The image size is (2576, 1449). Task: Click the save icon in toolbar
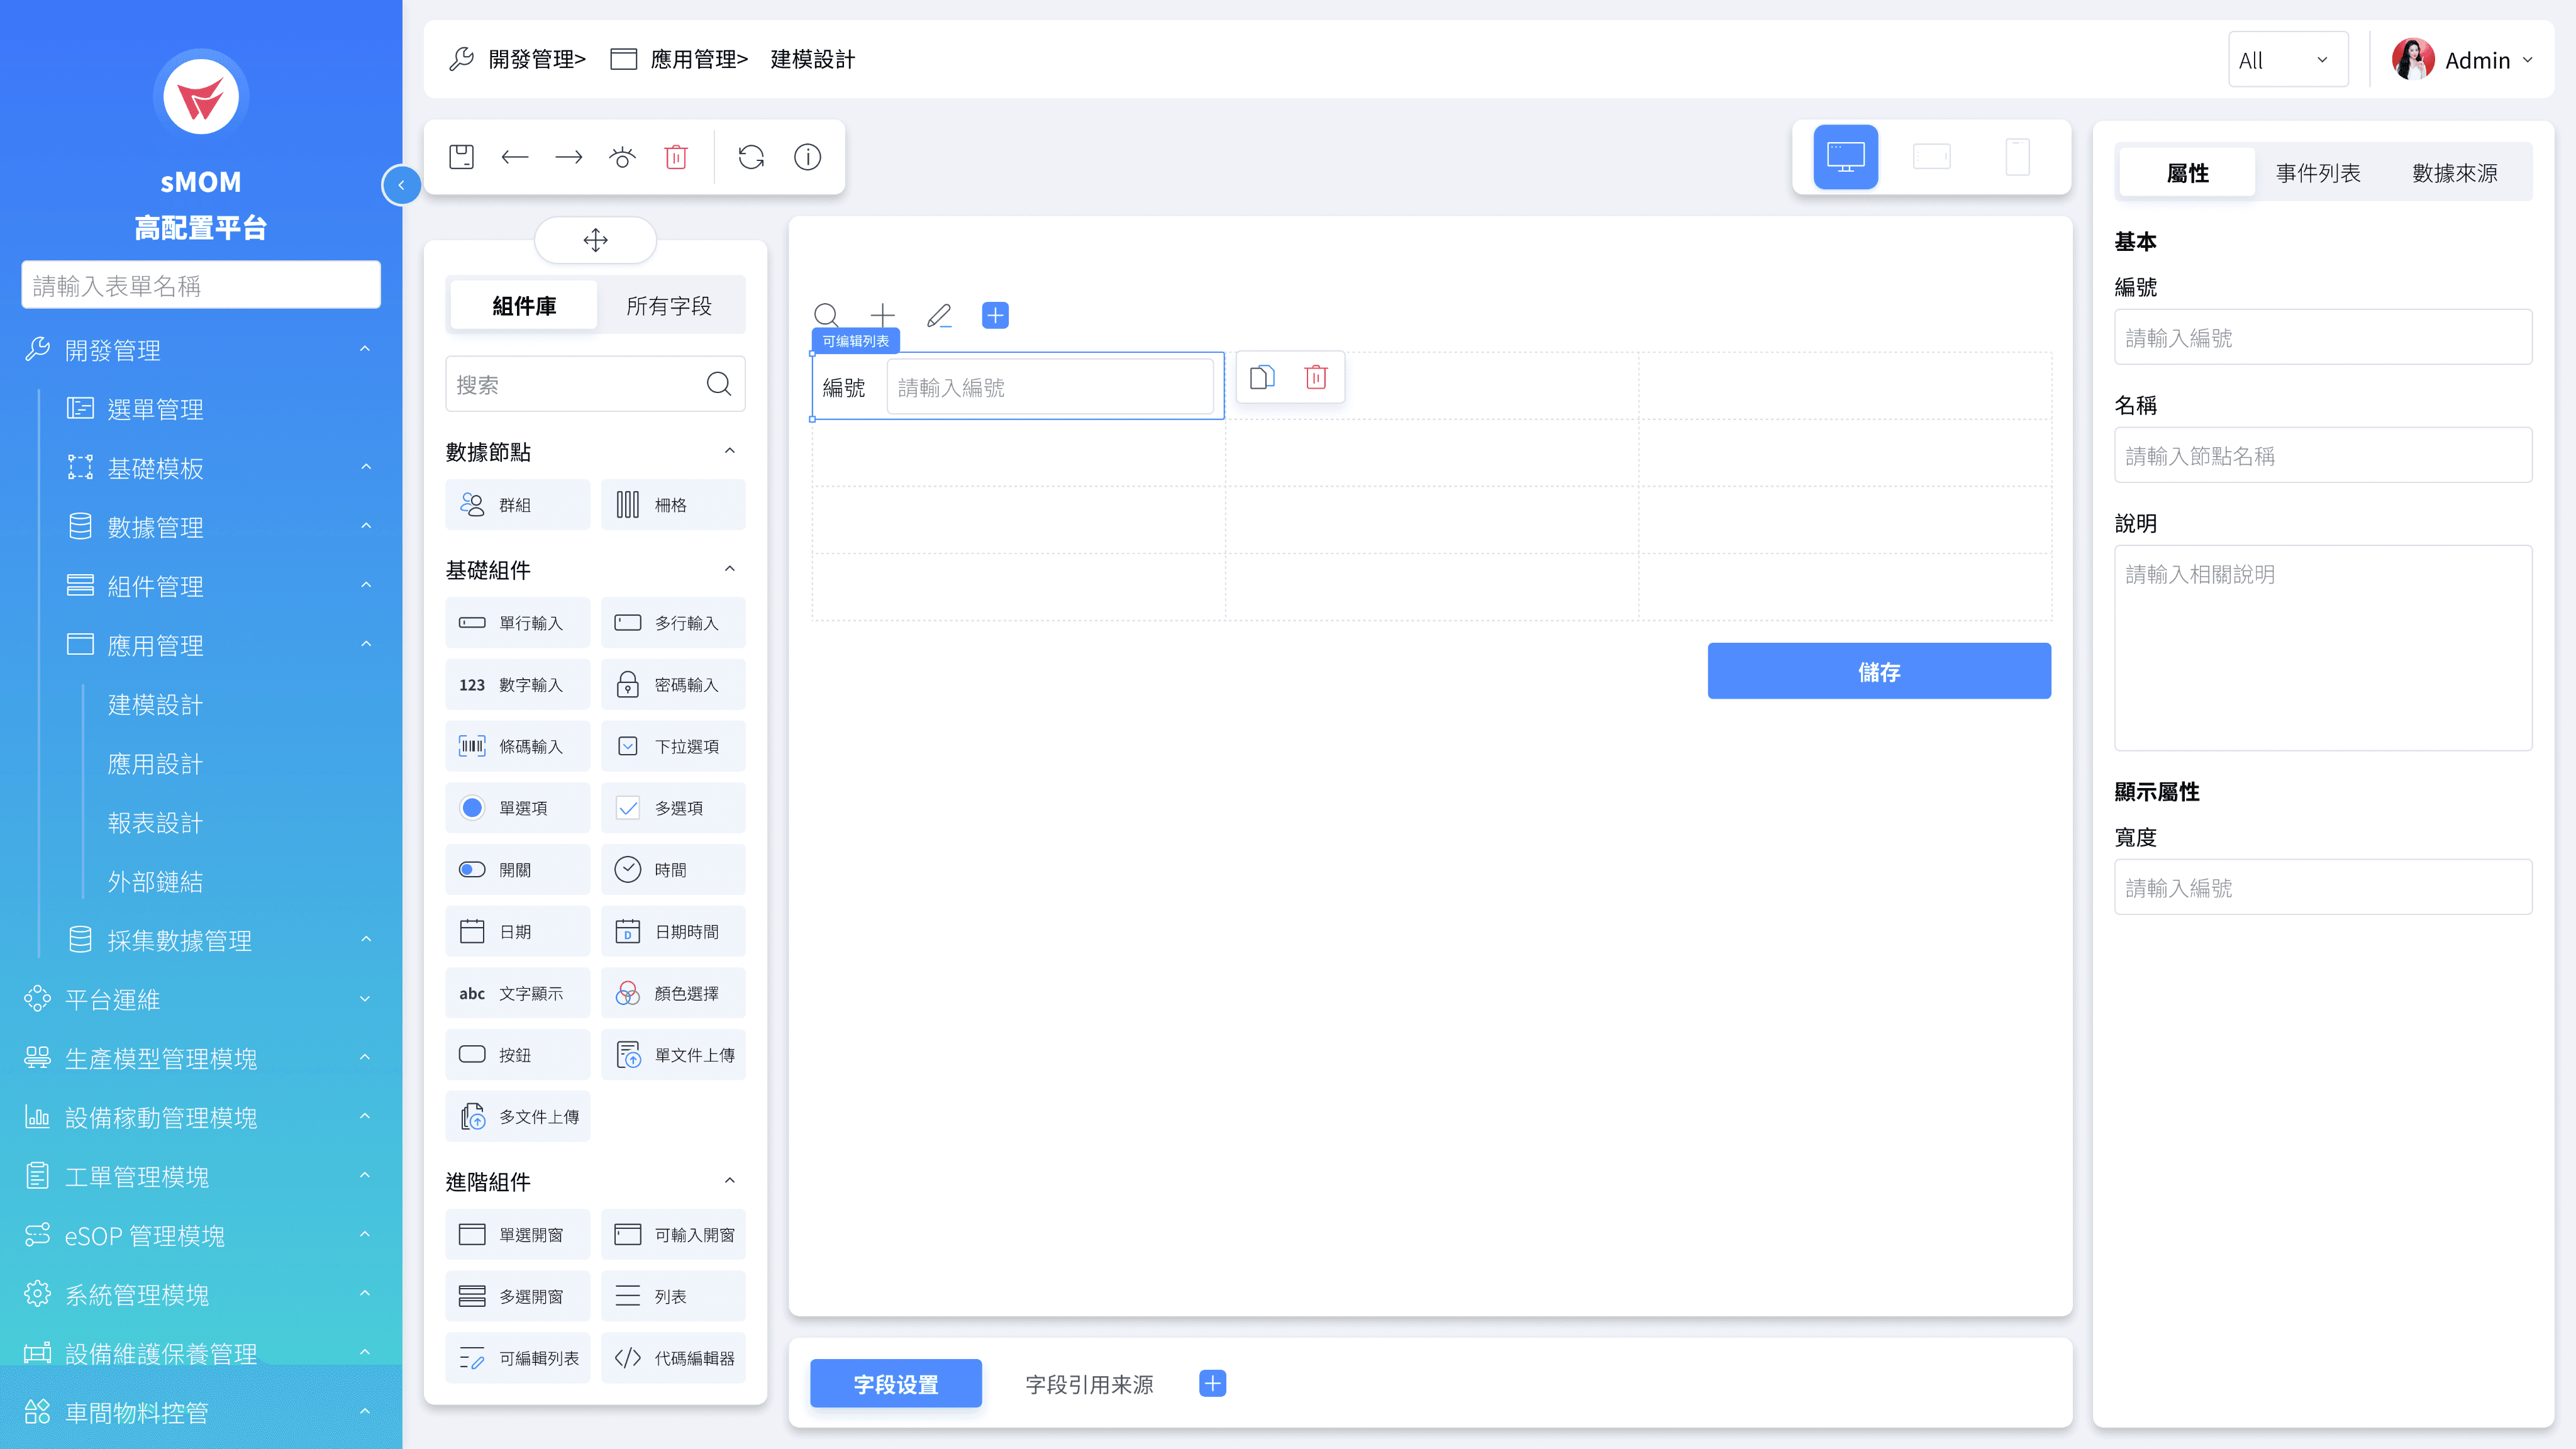[461, 157]
